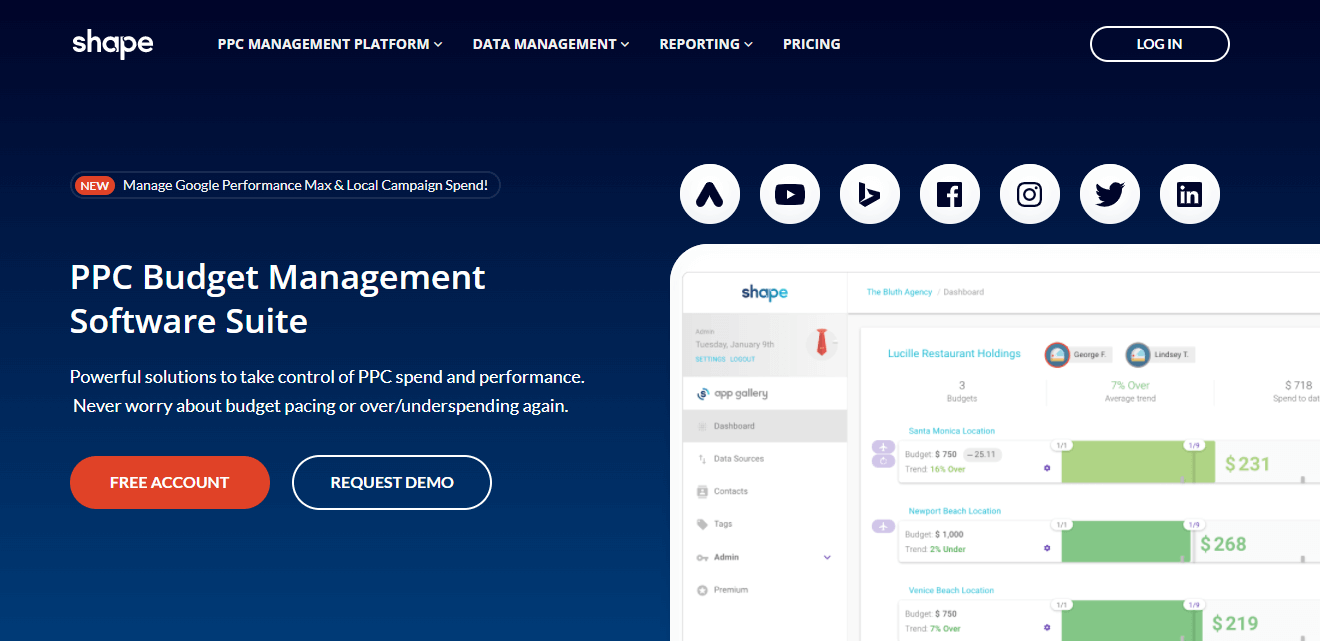Click the George F. name label
The height and width of the screenshot is (641, 1320).
(x=1090, y=355)
